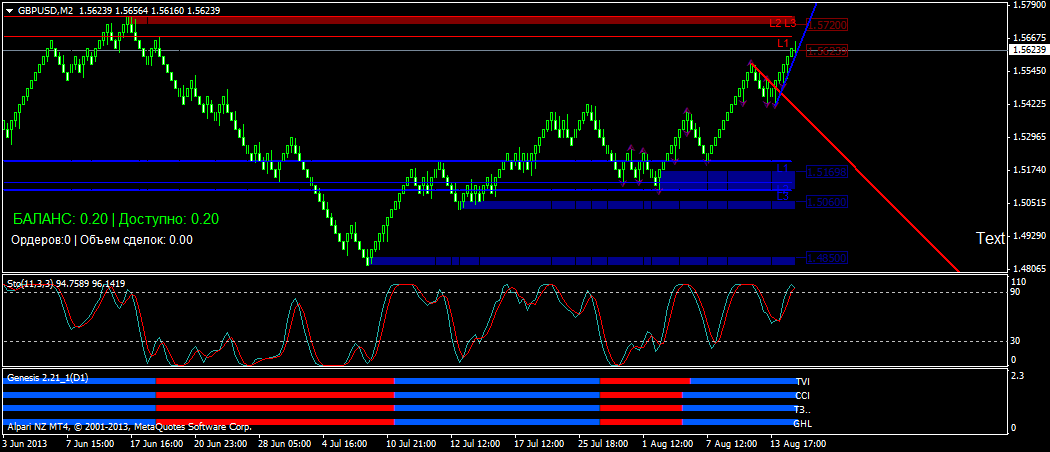Click the GHL row label
The height and width of the screenshot is (452, 1050).
[802, 424]
